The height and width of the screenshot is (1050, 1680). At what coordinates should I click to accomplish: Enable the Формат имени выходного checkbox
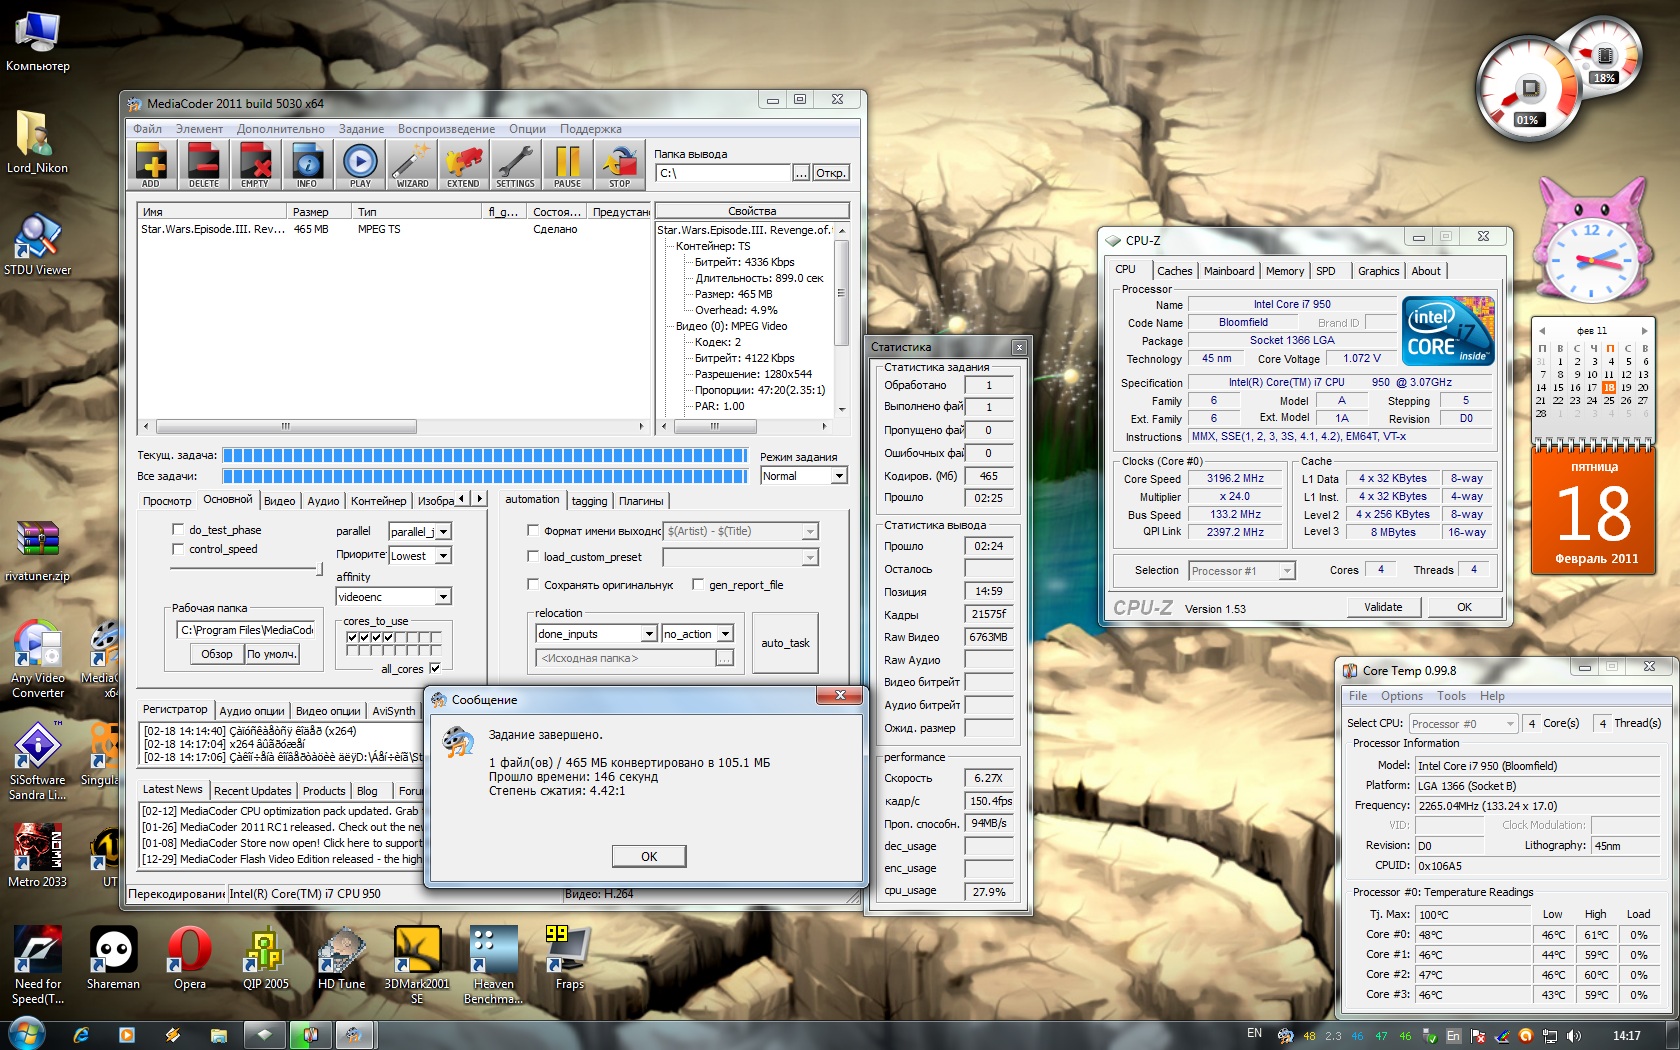pyautogui.click(x=533, y=531)
